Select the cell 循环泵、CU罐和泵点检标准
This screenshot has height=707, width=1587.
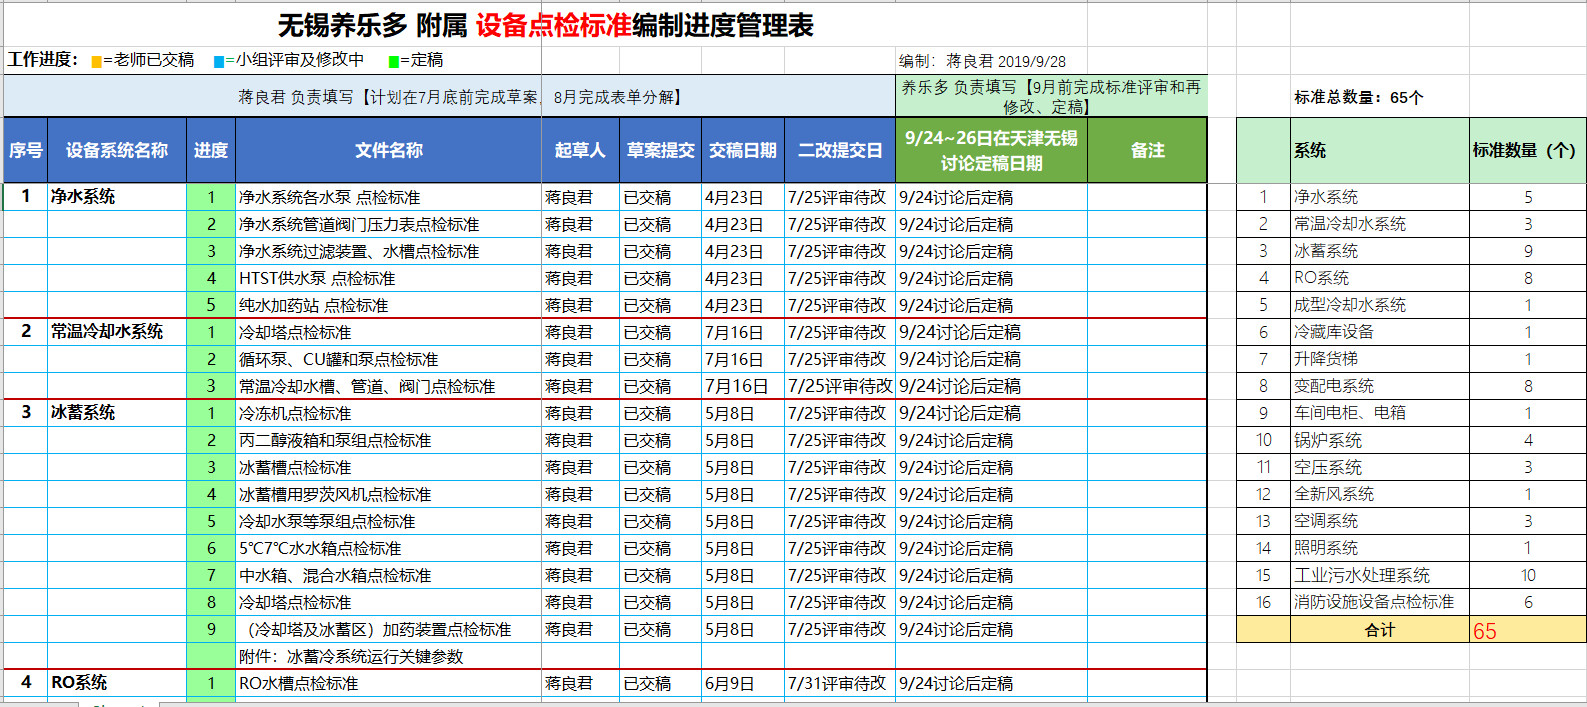tap(389, 359)
